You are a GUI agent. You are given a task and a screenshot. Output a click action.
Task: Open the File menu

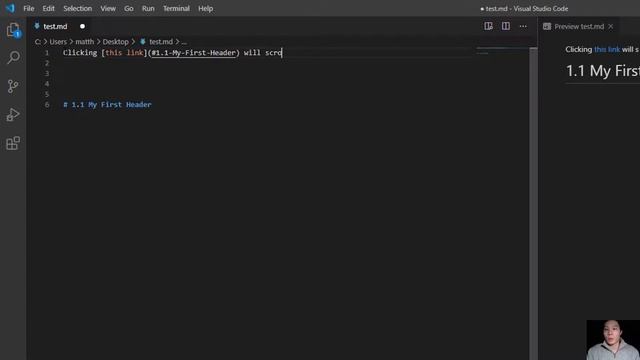coord(29,8)
